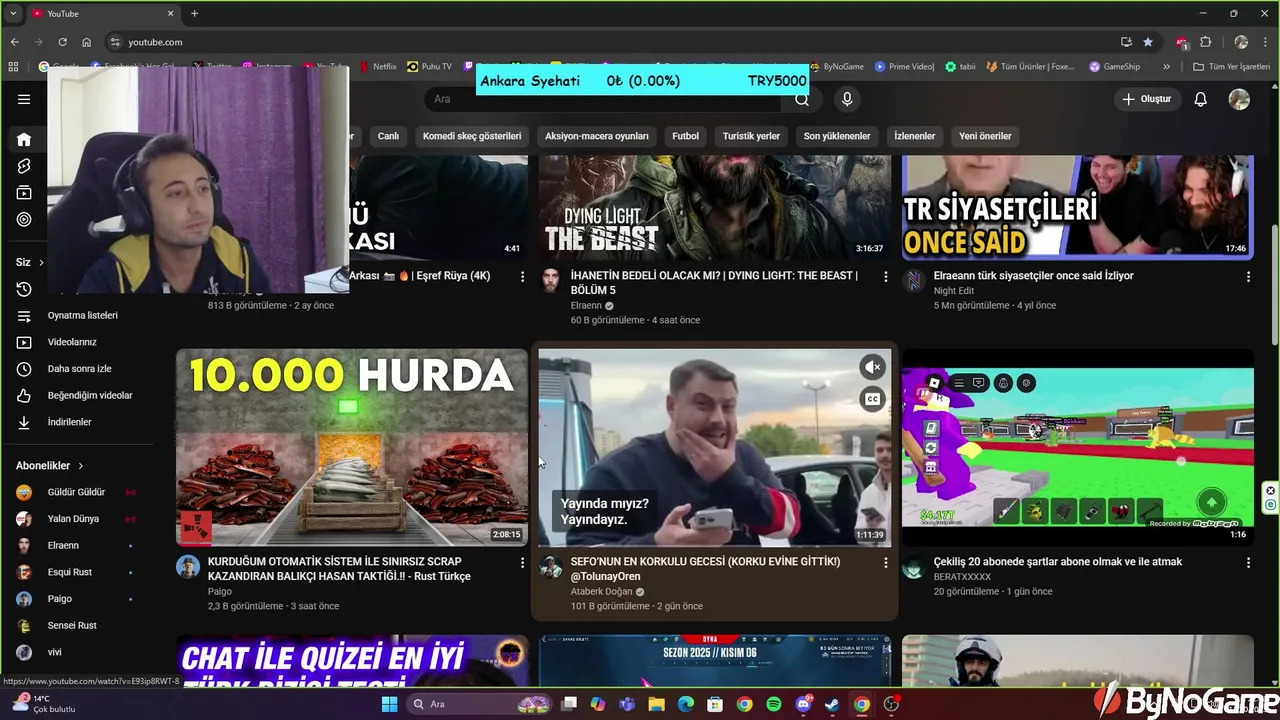
Task: Select Son yüklenenler chip
Action: [x=837, y=136]
